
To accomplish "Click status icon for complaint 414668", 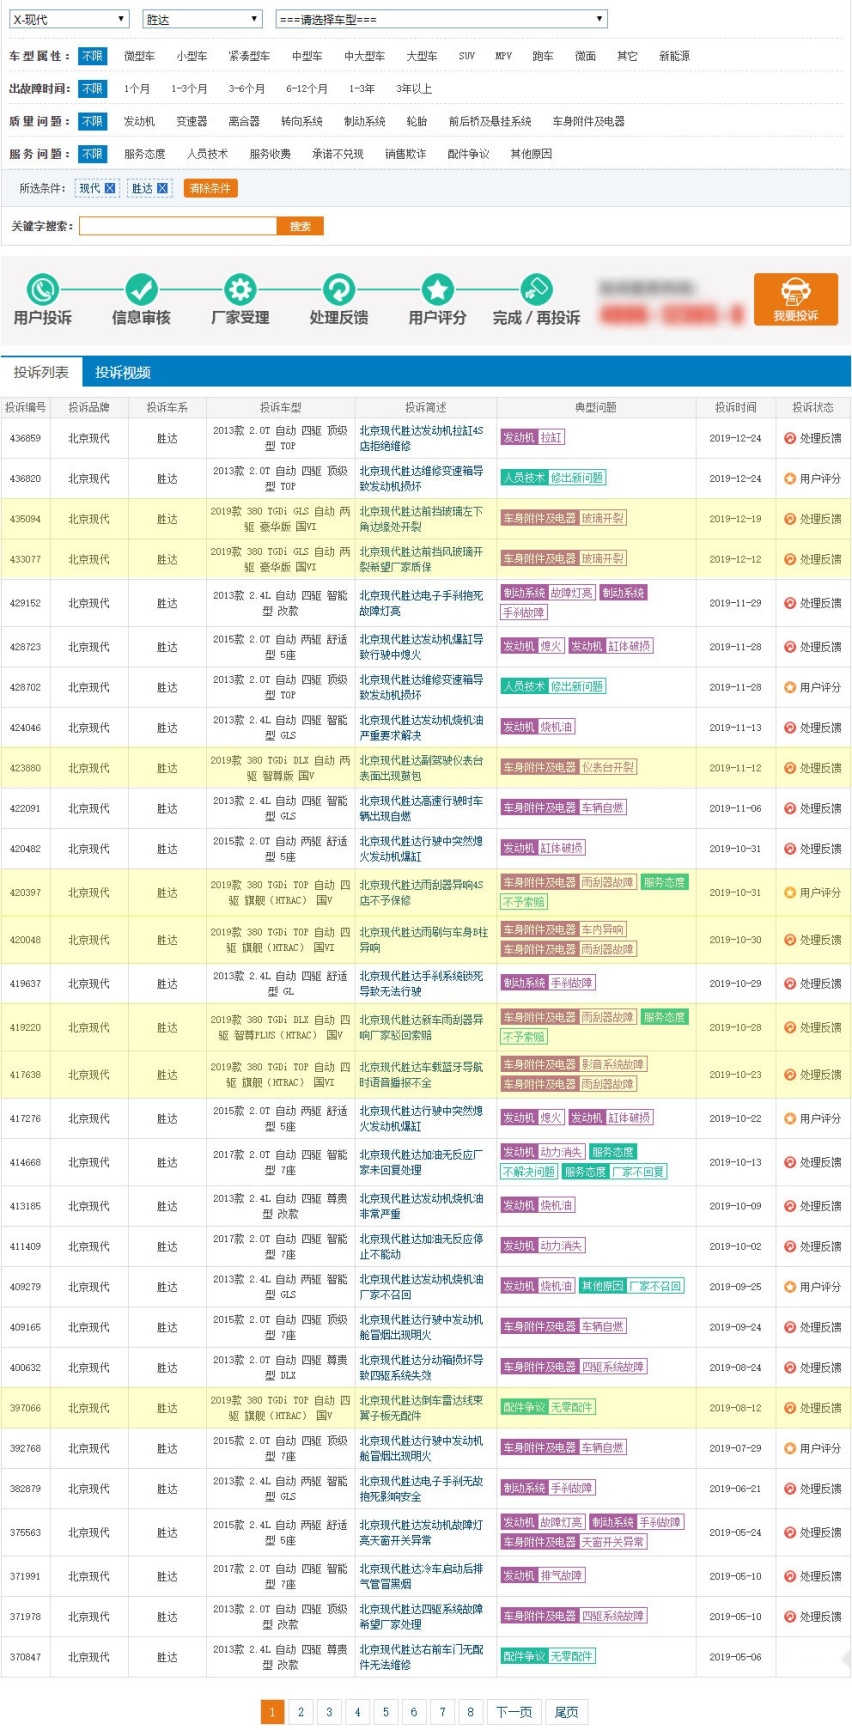I will tap(790, 1162).
